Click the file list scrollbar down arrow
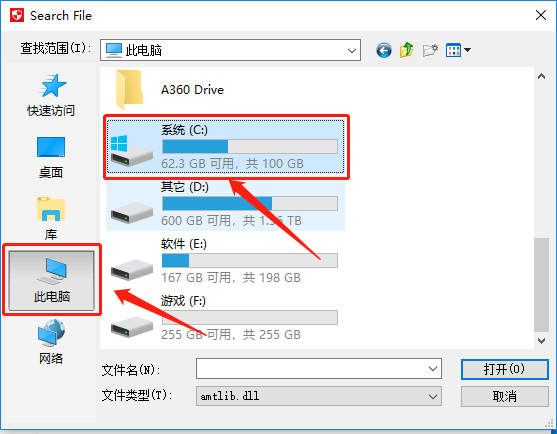 coord(541,341)
